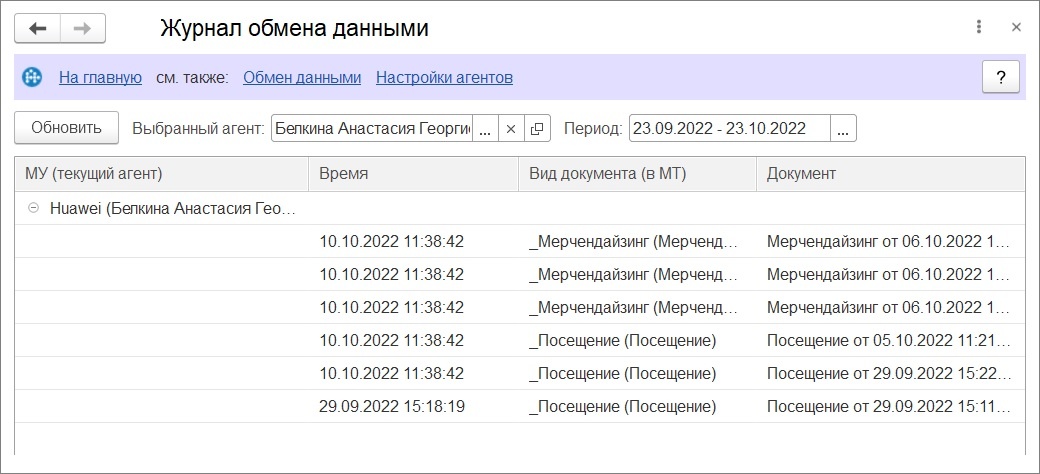Go back with the left arrow button
Screen dimensions: 1040x474
click(x=38, y=29)
